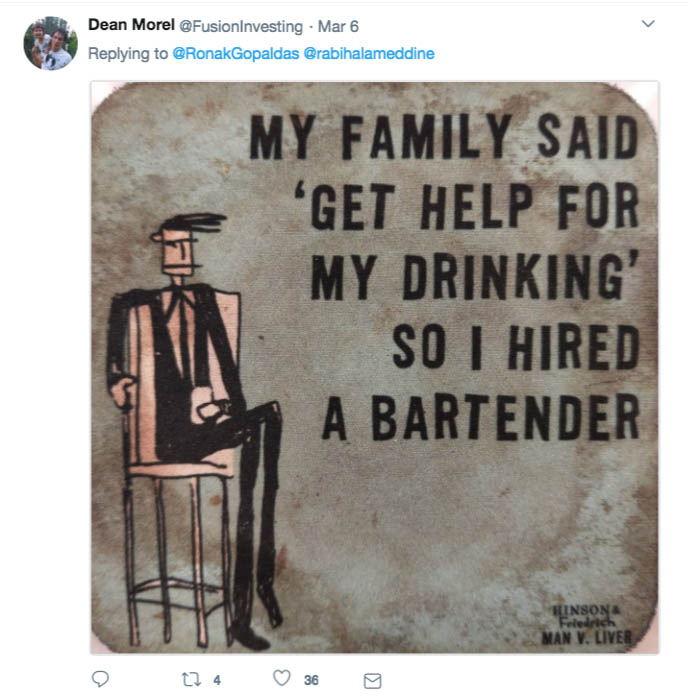Open Dean Morel's profile picture
The image size is (688, 698).
tap(50, 43)
